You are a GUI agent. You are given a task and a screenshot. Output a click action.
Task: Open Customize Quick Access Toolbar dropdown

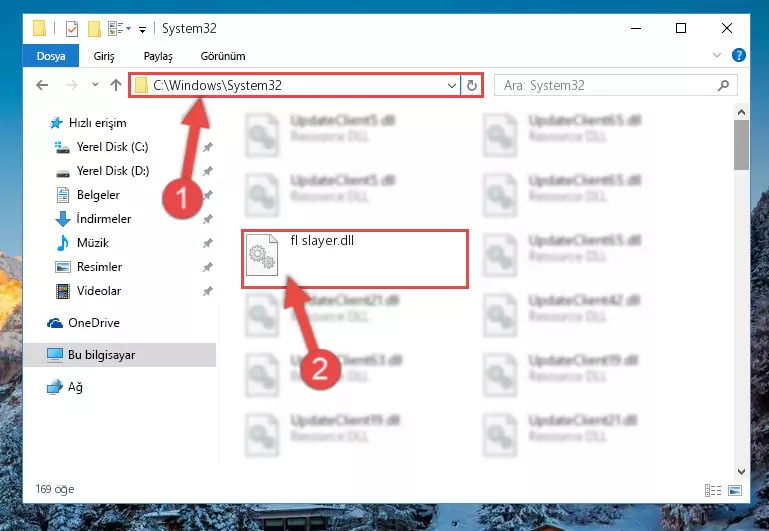142,29
